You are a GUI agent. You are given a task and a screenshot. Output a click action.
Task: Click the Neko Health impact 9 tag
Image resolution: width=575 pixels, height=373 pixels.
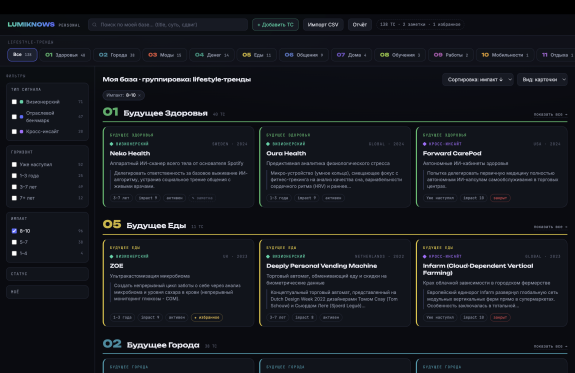click(148, 198)
